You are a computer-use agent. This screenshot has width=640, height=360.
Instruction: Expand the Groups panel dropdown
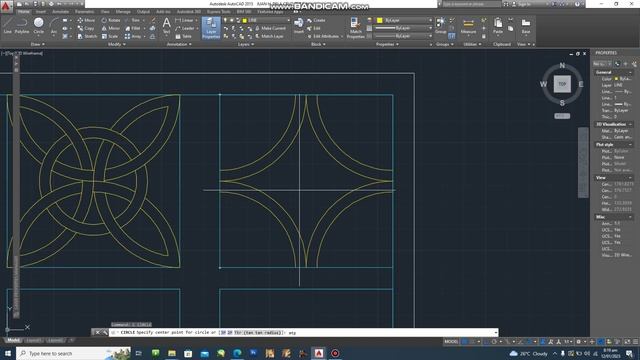point(444,44)
